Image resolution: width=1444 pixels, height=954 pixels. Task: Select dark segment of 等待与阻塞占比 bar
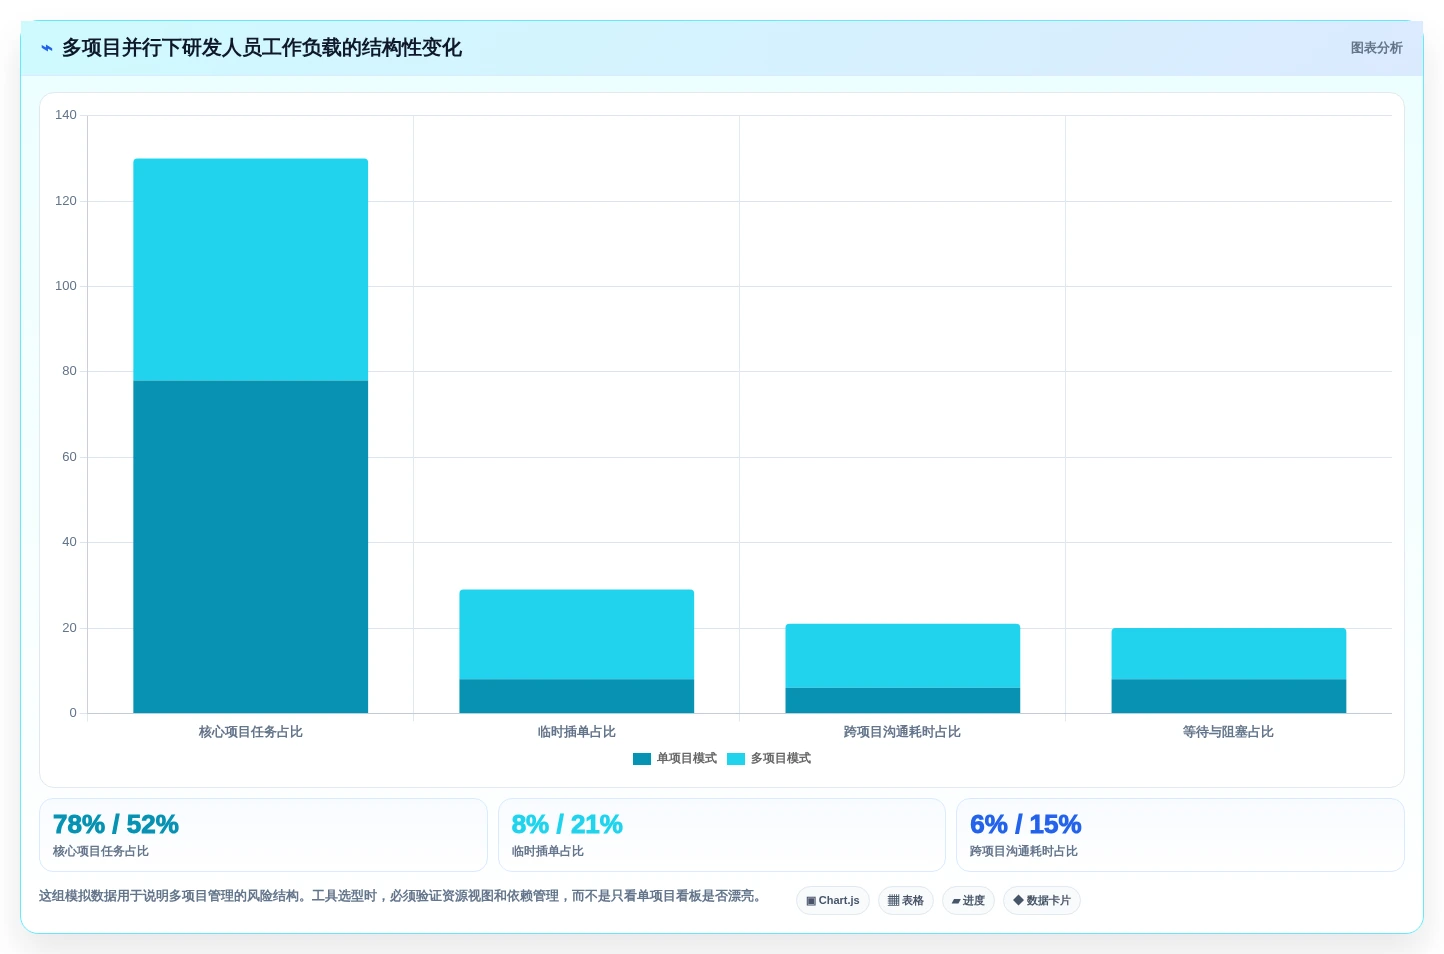(x=1229, y=697)
